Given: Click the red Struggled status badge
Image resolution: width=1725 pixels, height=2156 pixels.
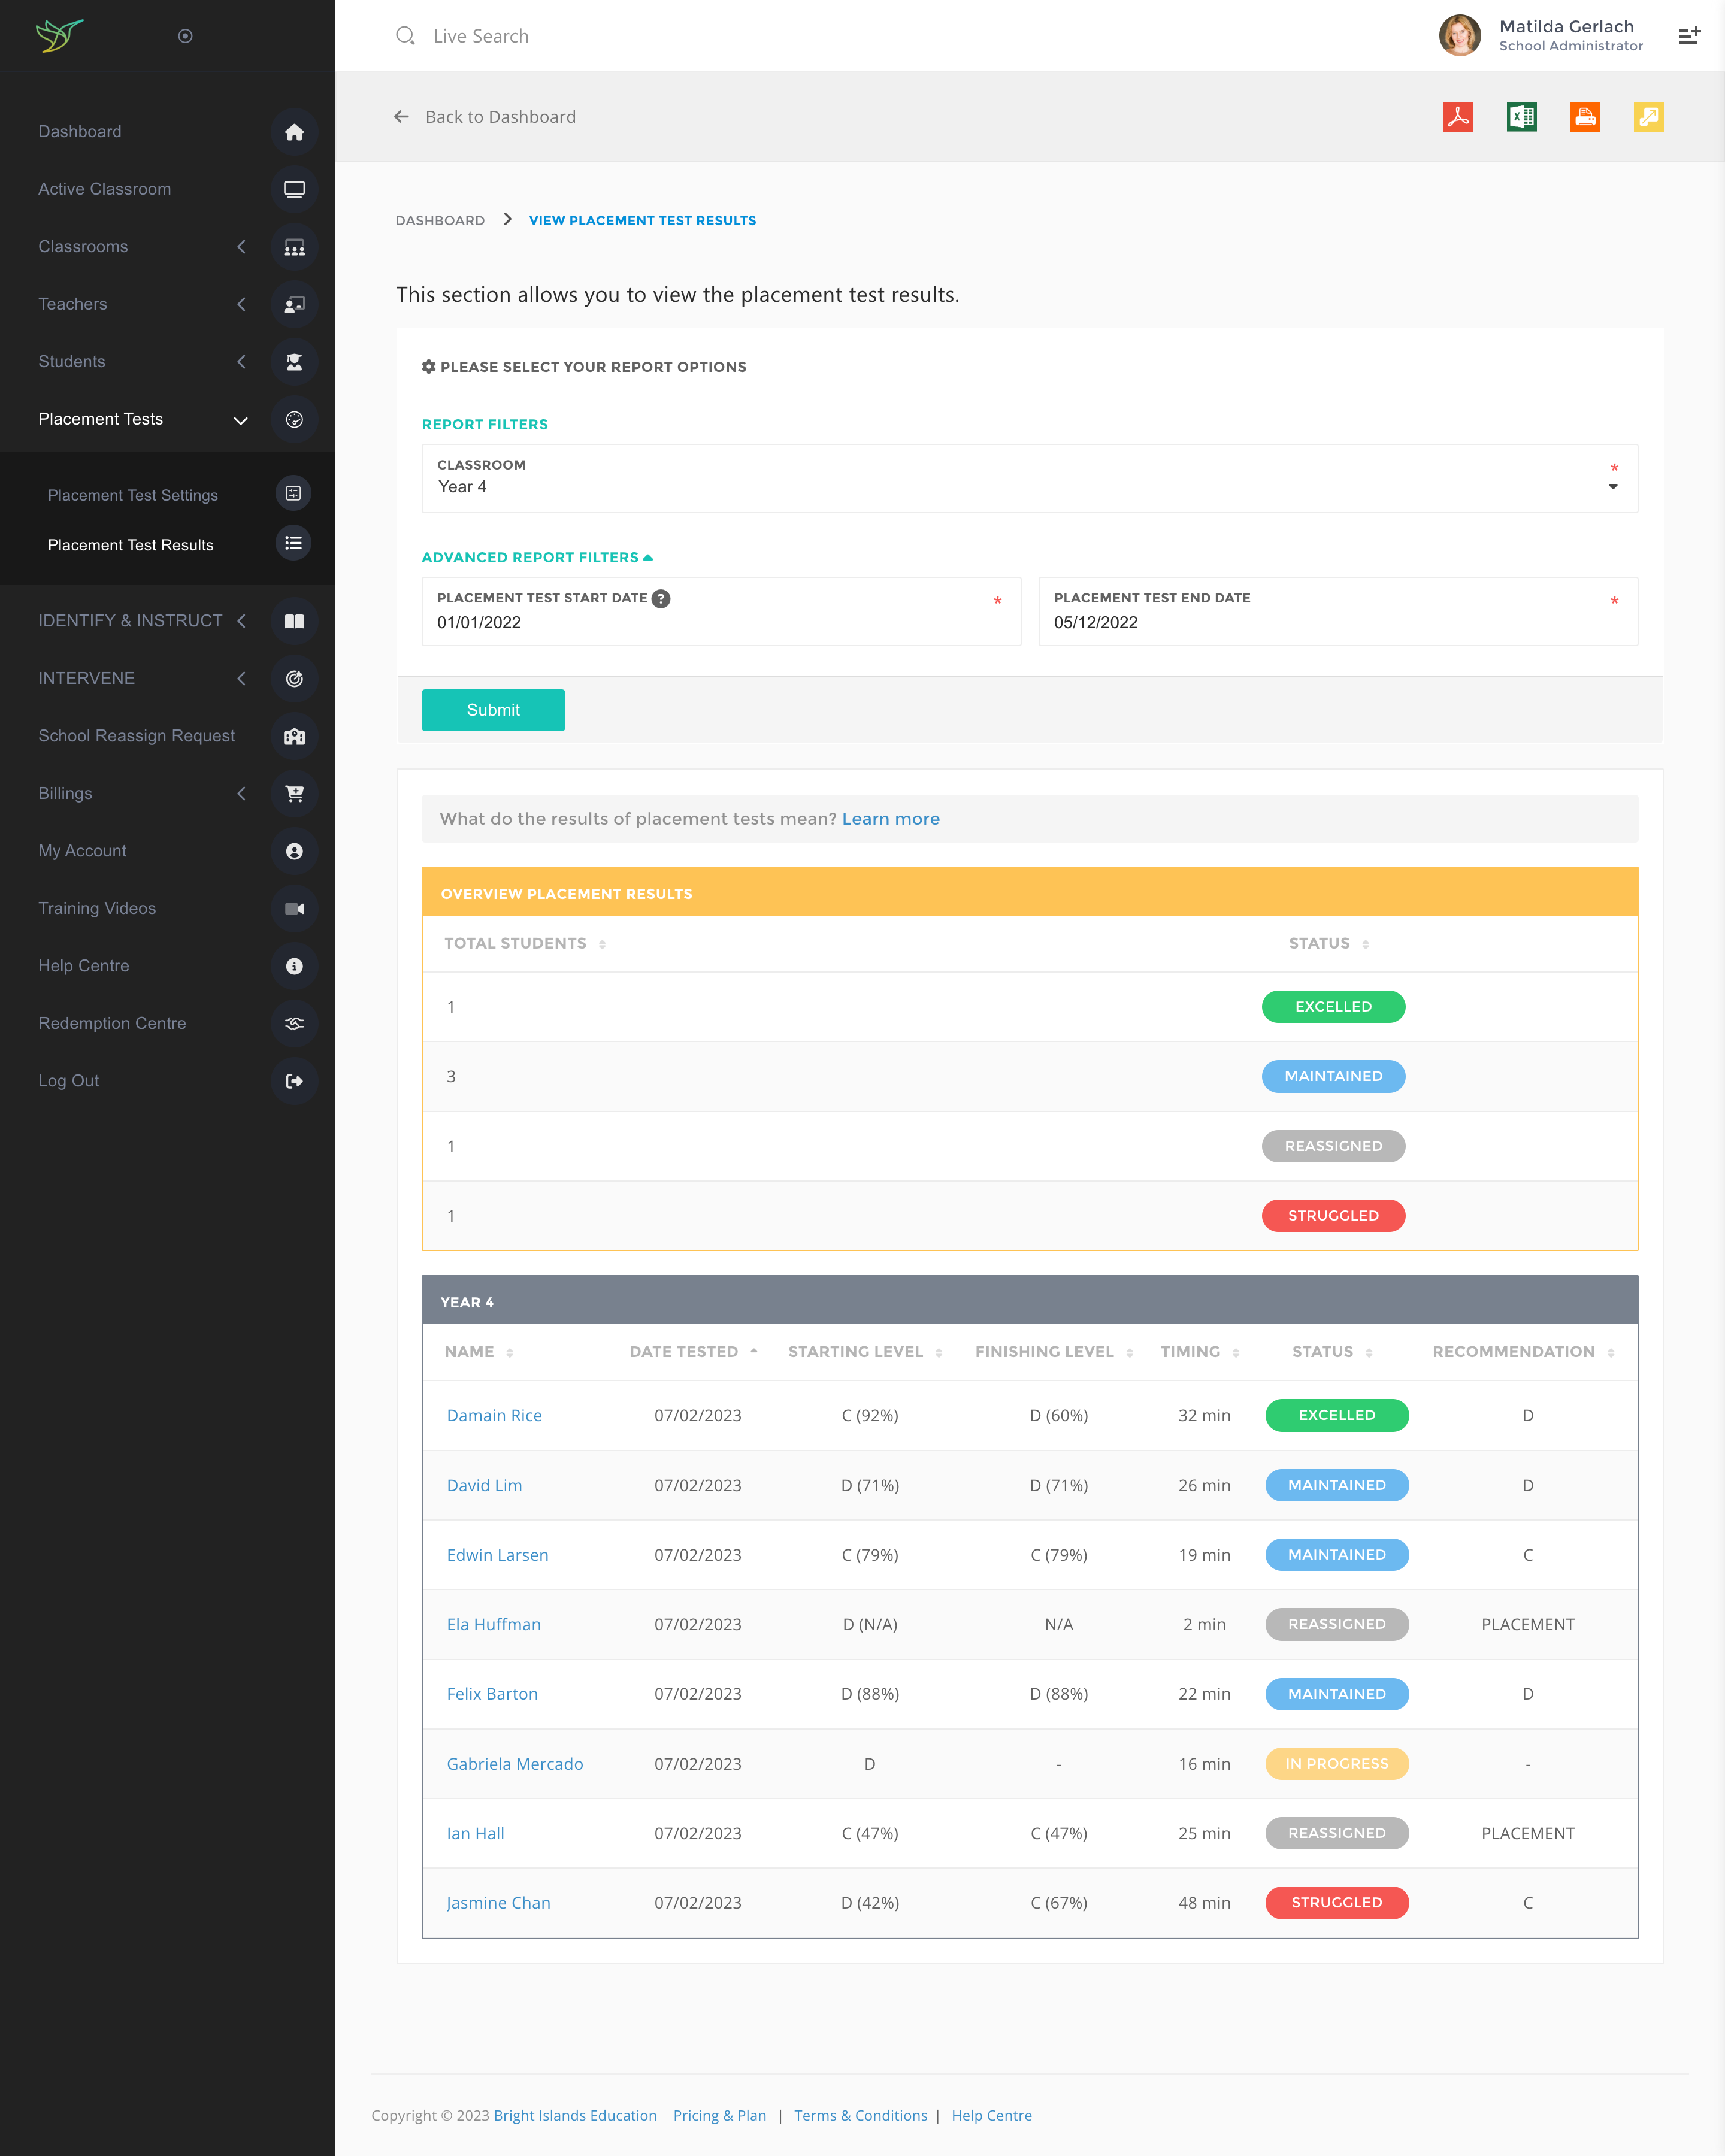Looking at the screenshot, I should [1333, 1215].
